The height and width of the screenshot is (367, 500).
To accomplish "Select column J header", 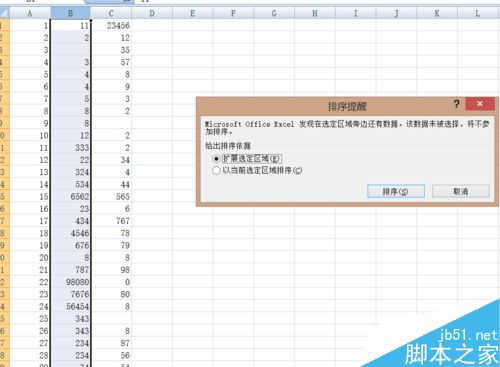I will (396, 14).
